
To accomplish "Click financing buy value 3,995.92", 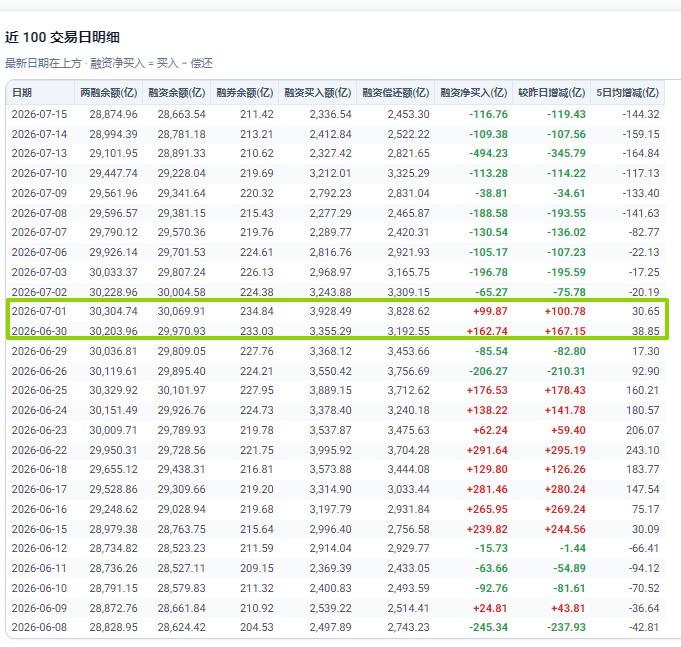I will (331, 450).
